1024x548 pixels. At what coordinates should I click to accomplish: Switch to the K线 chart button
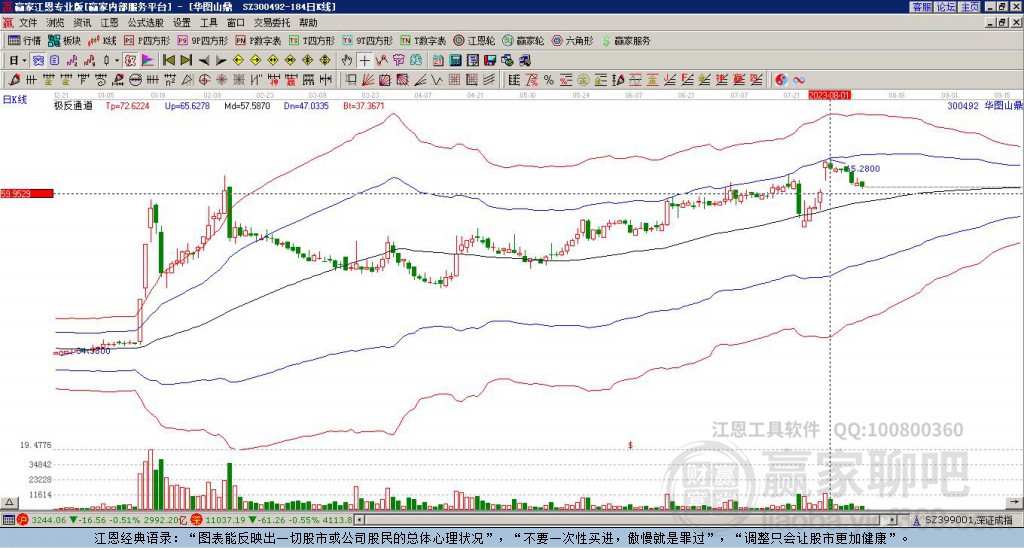101,40
